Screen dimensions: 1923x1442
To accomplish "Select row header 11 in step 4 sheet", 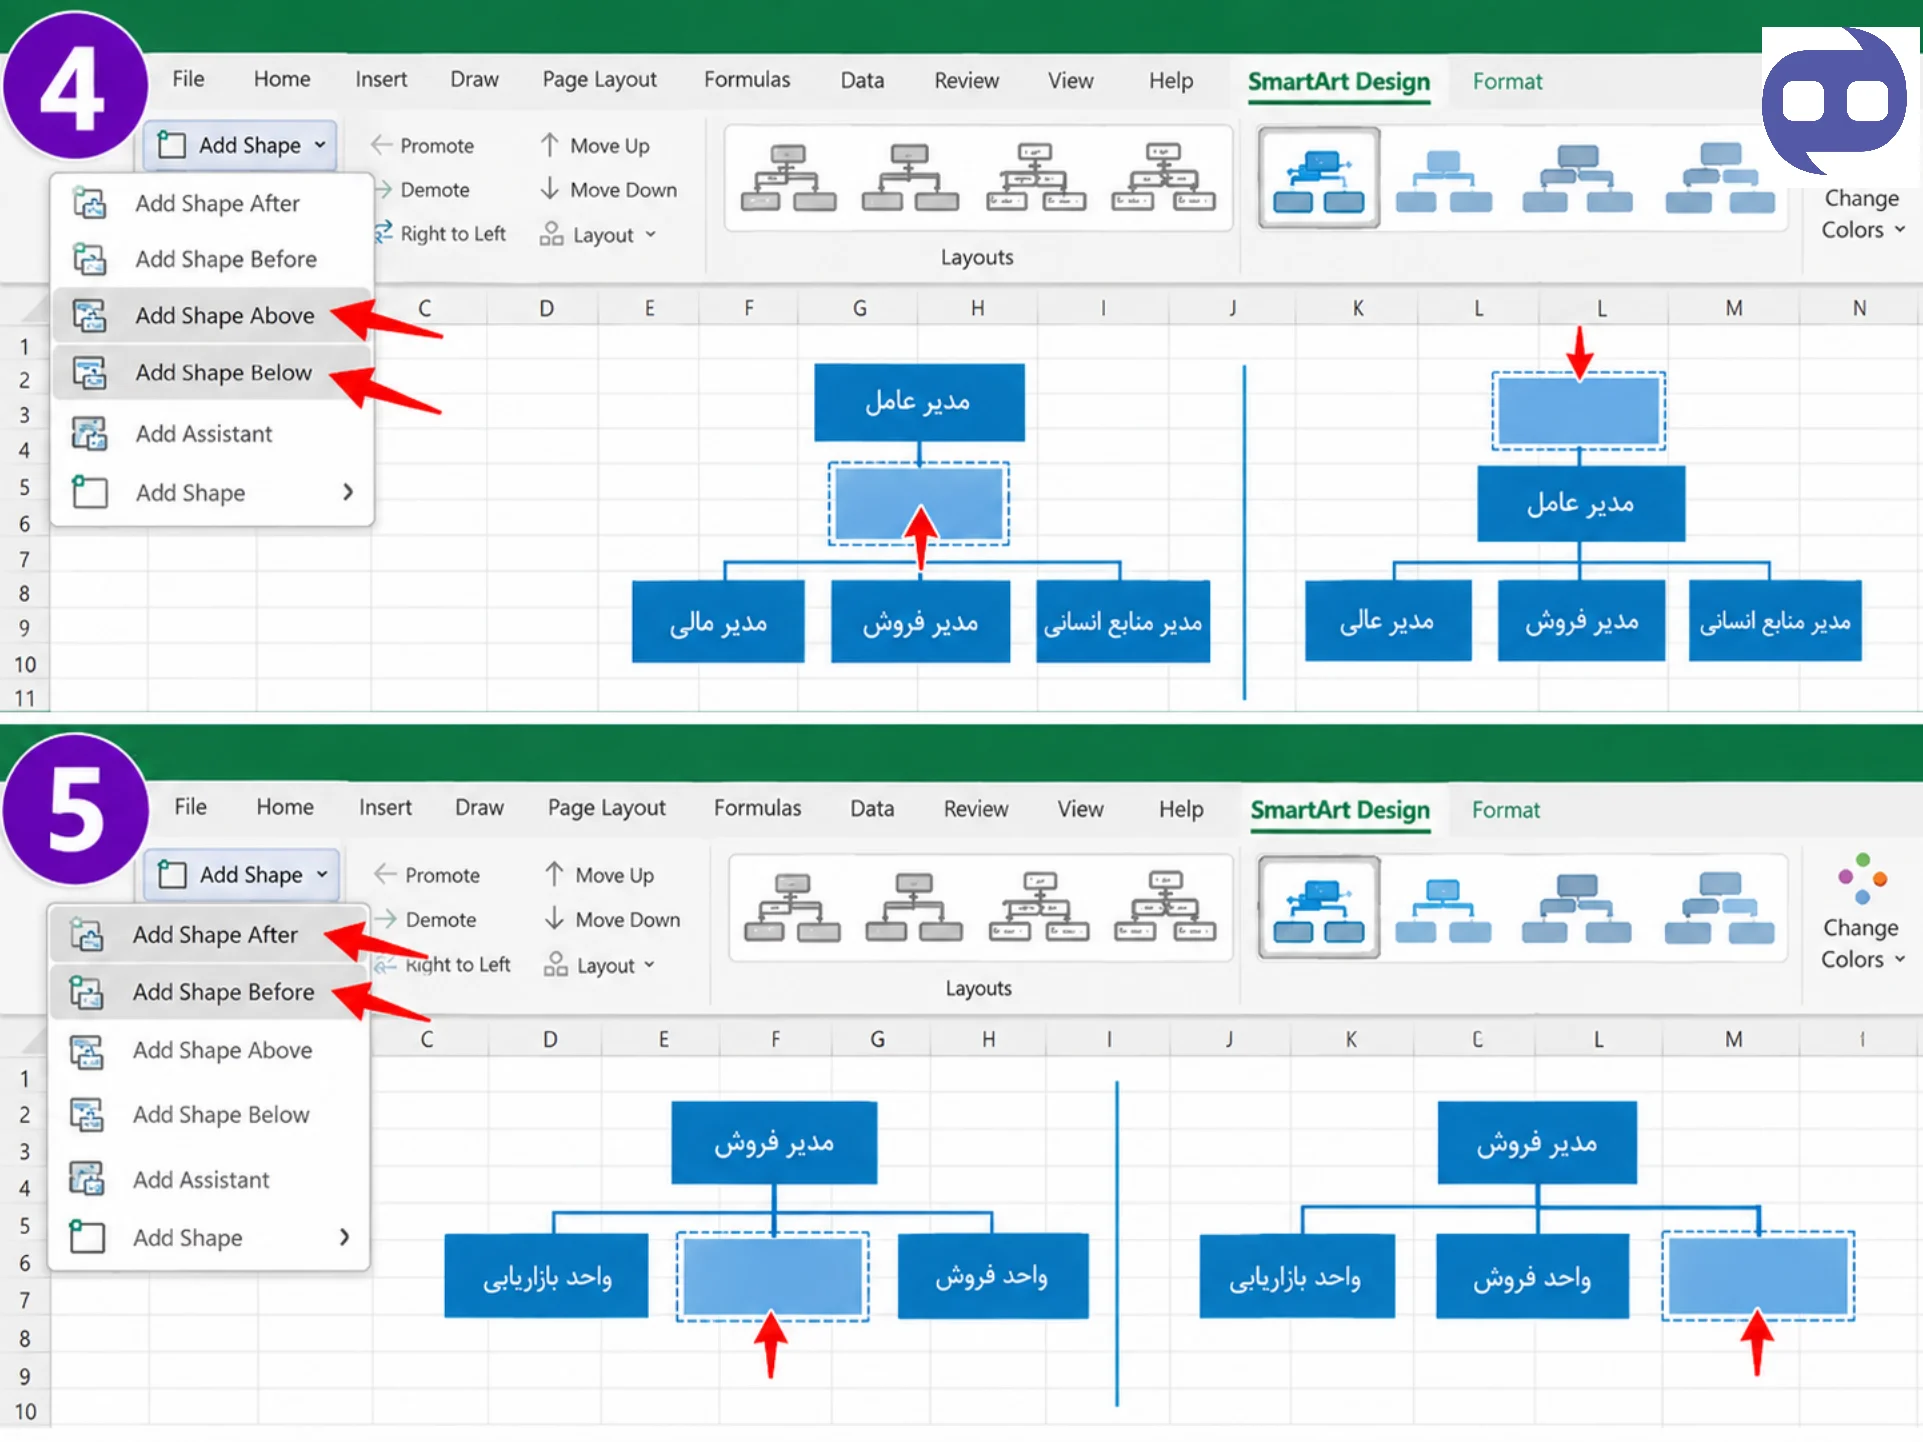I will pyautogui.click(x=25, y=698).
